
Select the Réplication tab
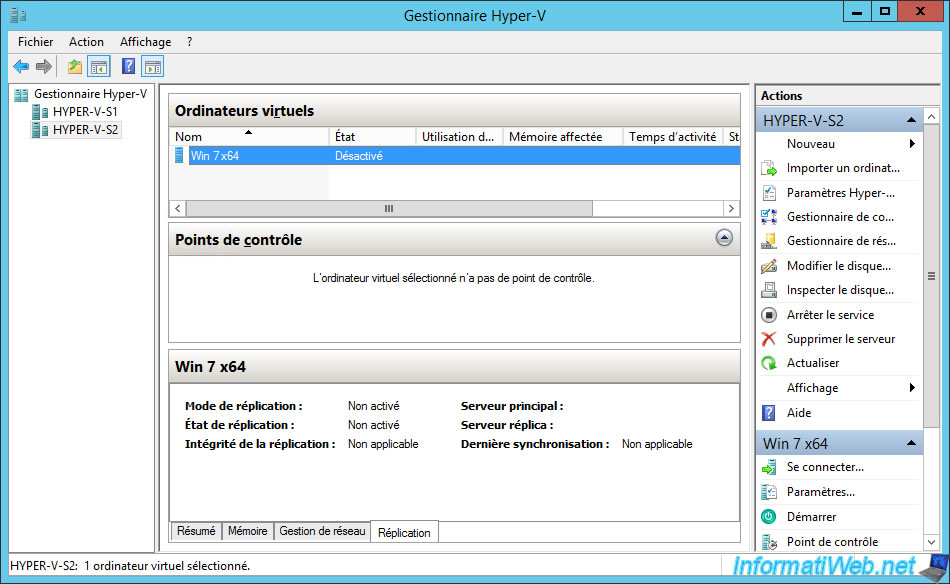click(404, 533)
